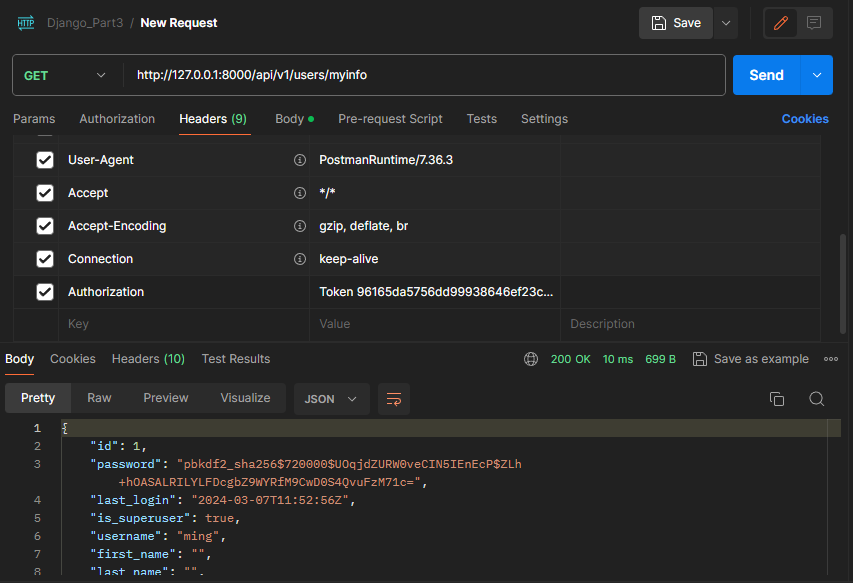
Task: Uncheck the Accept header checkbox
Action: click(45, 193)
